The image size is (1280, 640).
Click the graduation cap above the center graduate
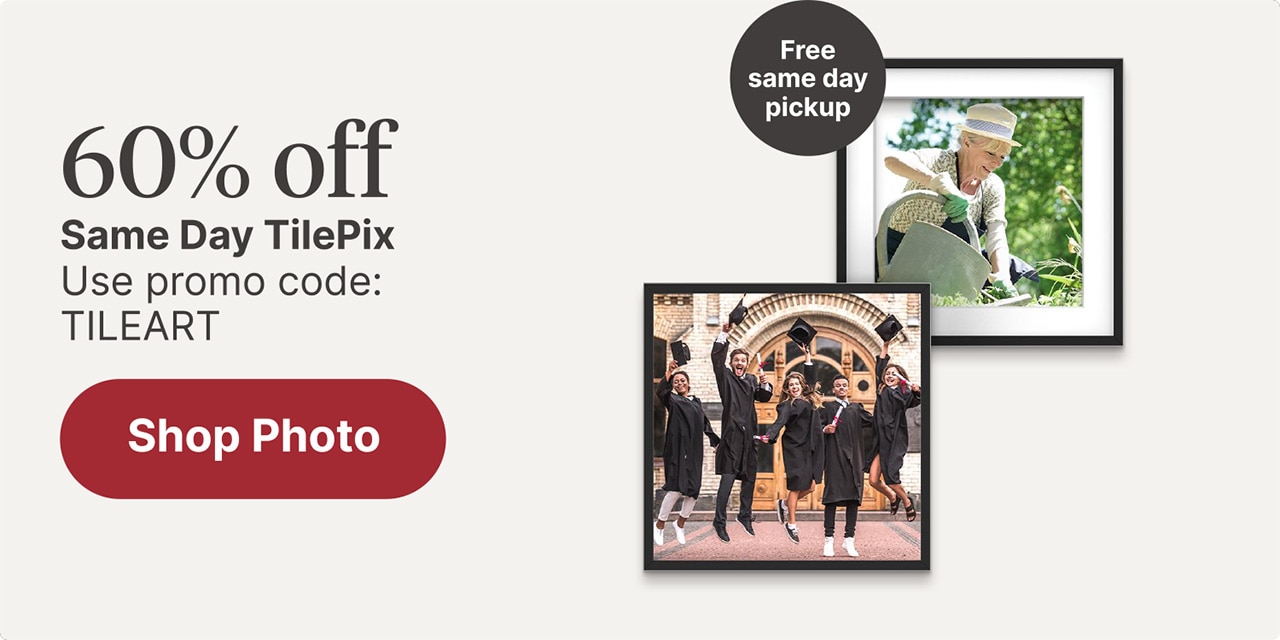(802, 332)
